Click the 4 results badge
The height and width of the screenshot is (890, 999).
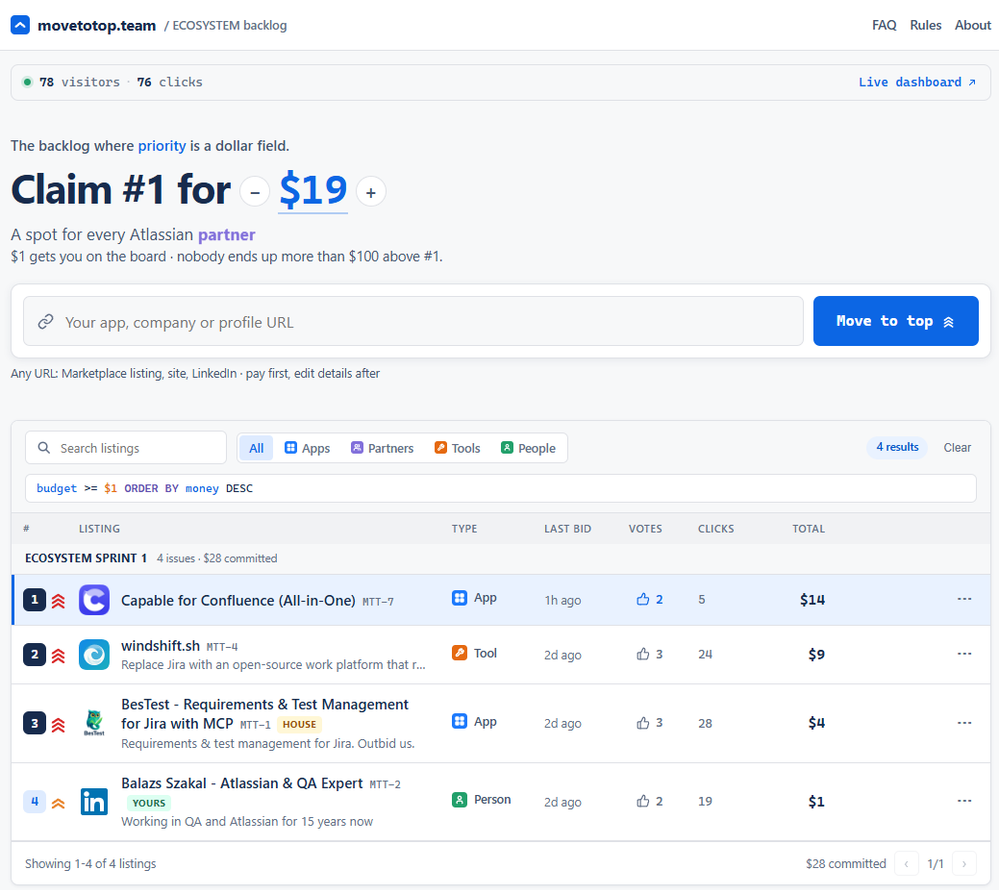pyautogui.click(x=897, y=447)
